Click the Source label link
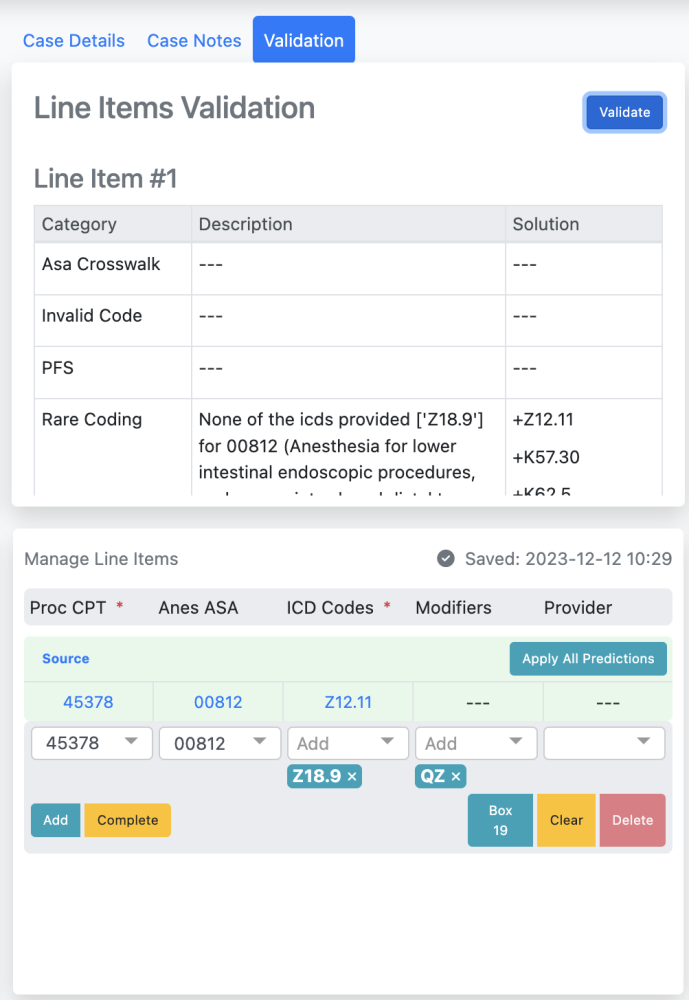 click(64, 658)
